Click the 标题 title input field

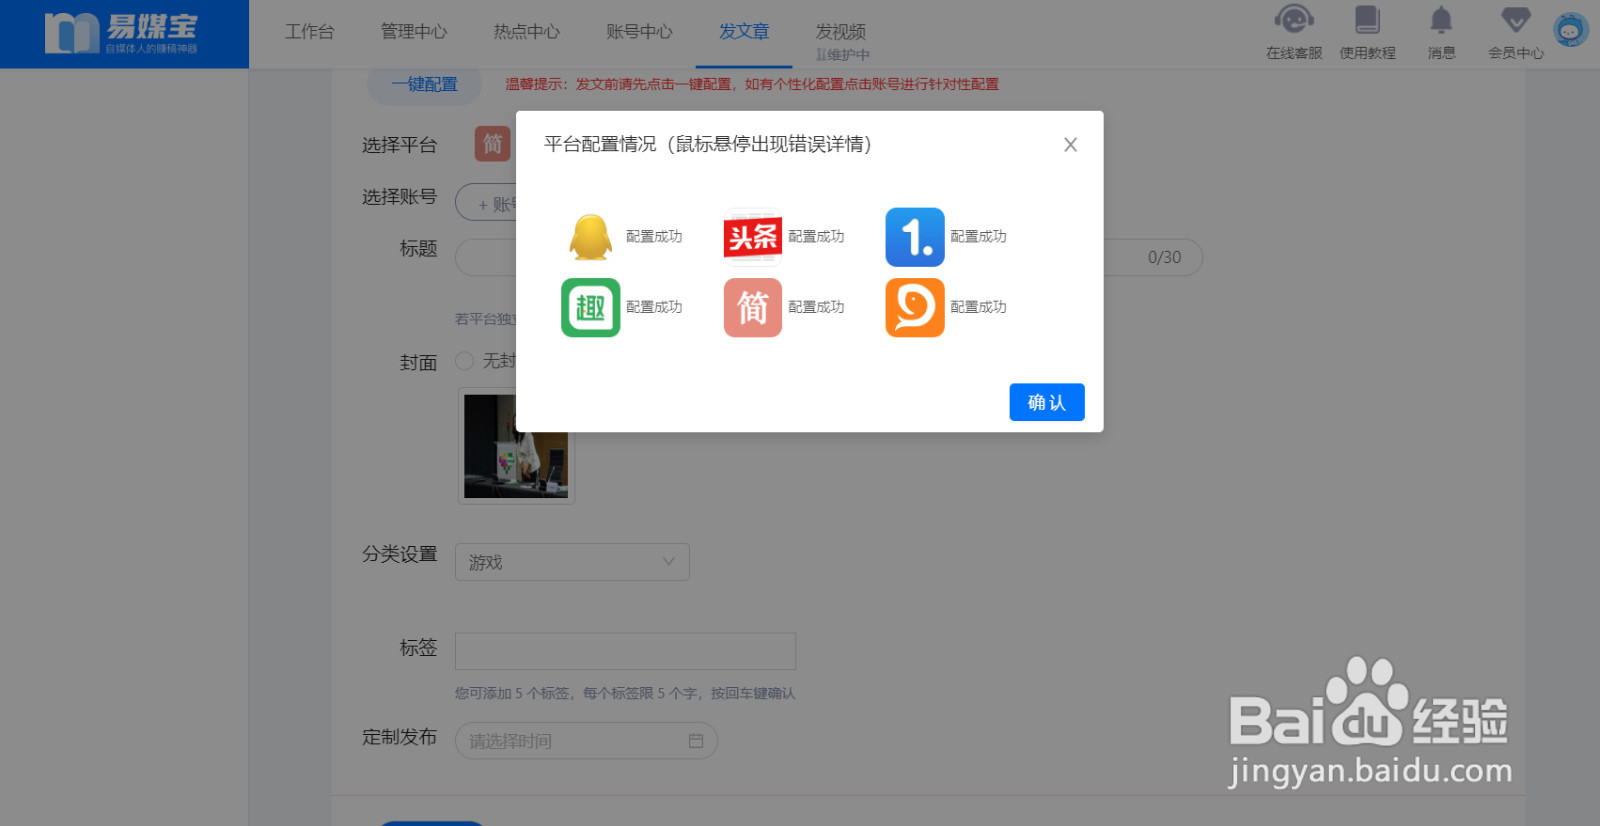(x=828, y=258)
